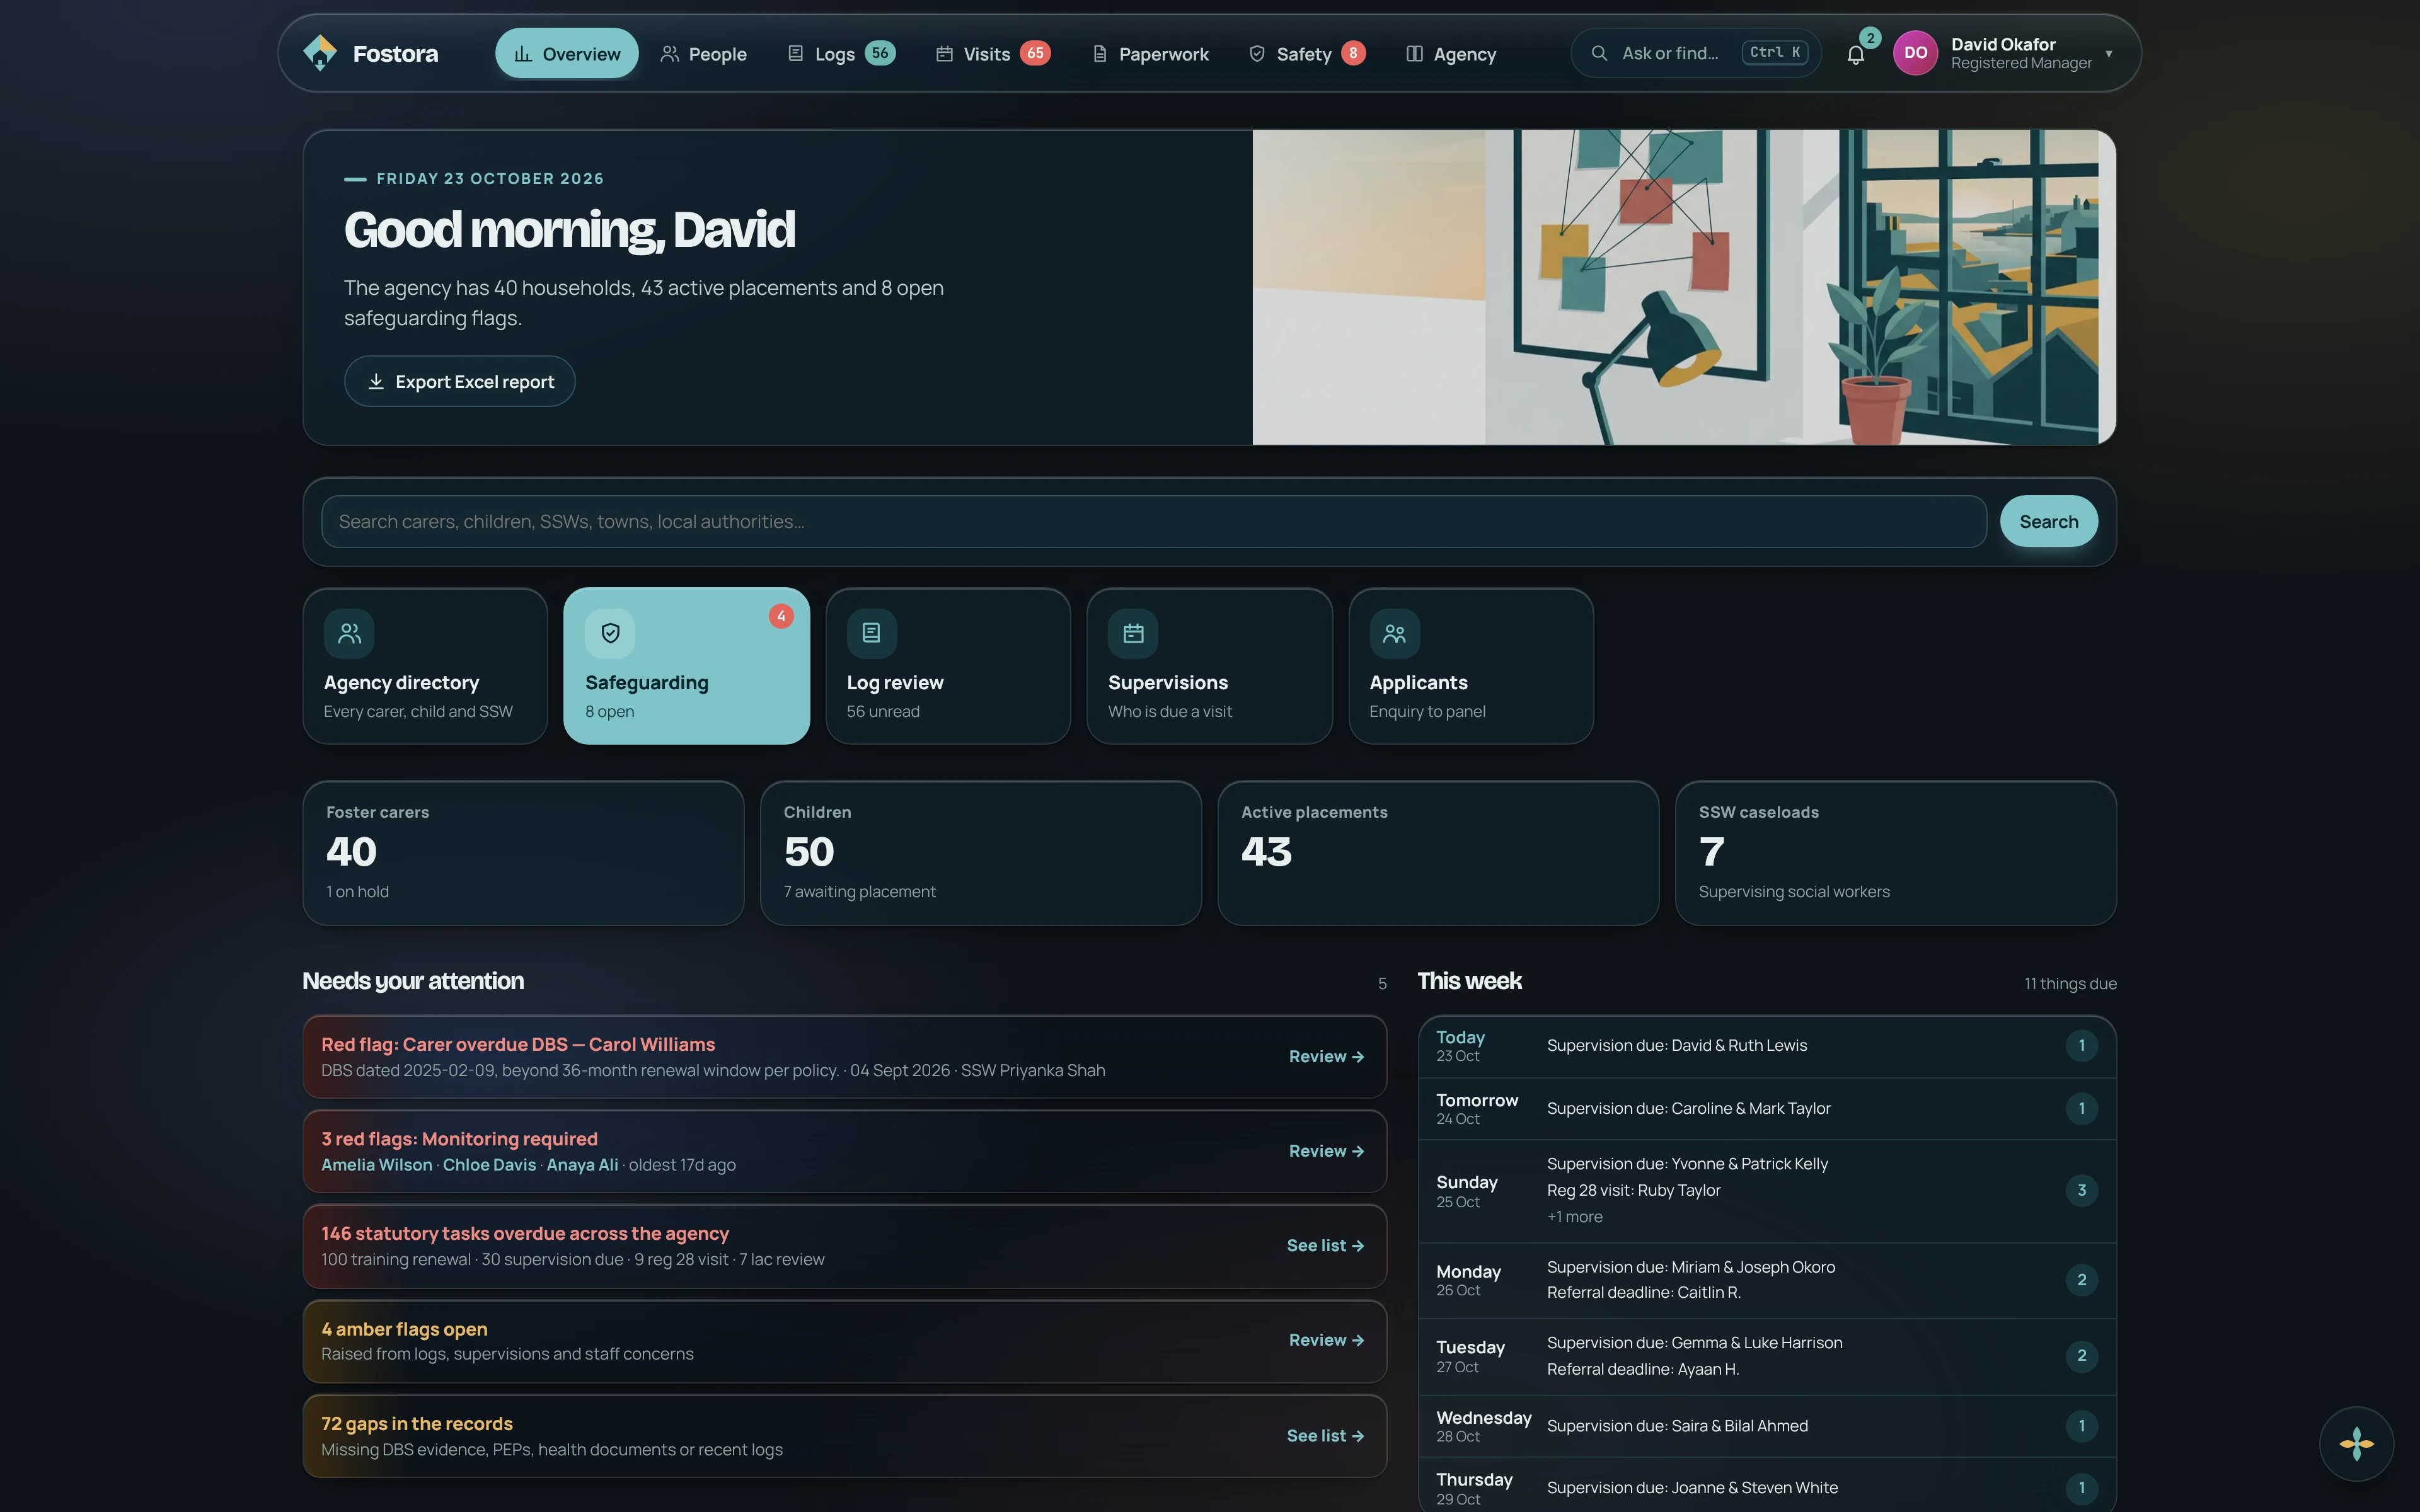Viewport: 2420px width, 1512px height.
Task: Review the Carol Williams overdue DBS flag
Action: [x=1326, y=1056]
